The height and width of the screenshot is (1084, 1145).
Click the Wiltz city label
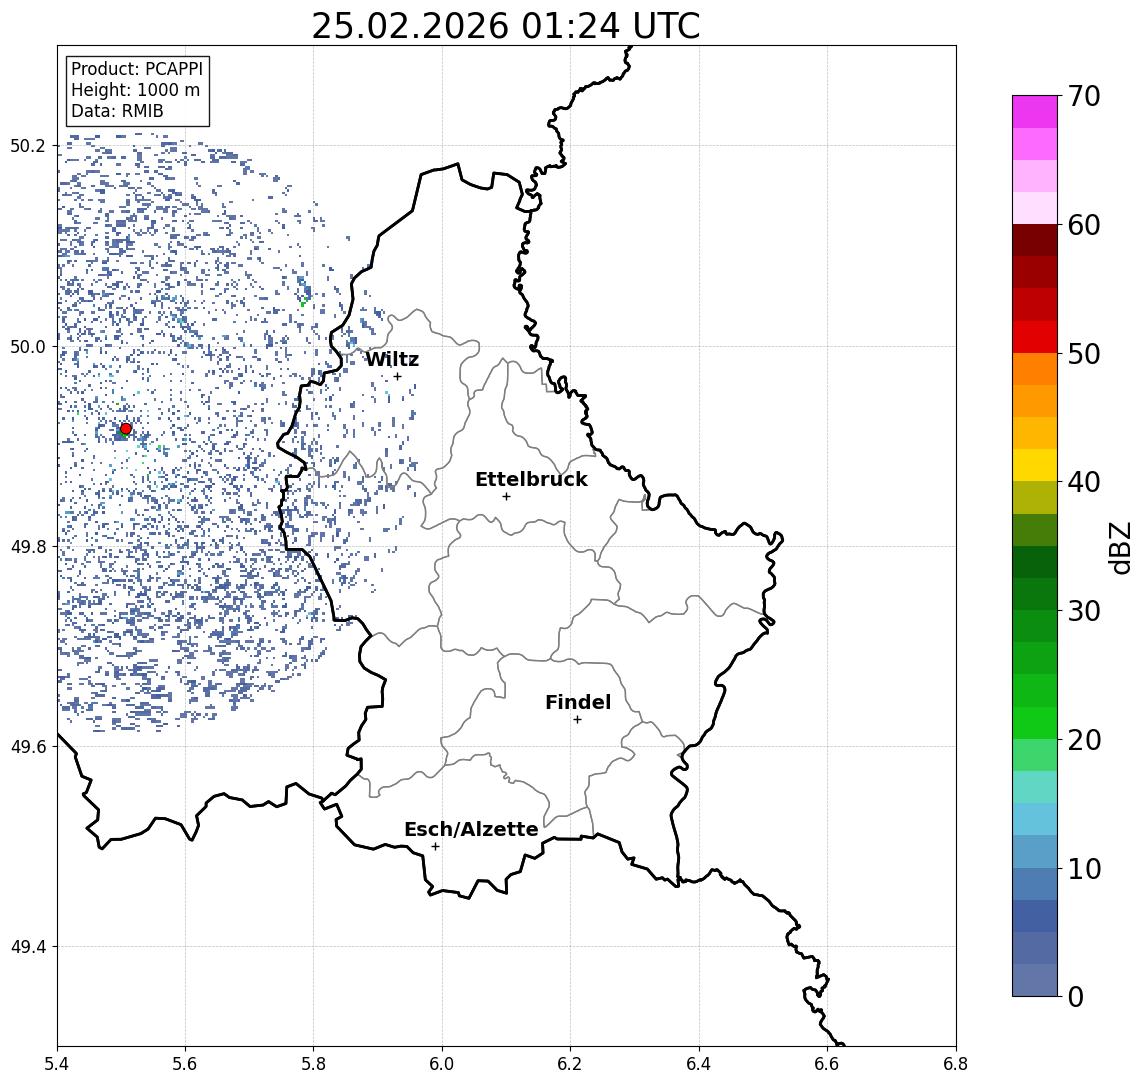pyautogui.click(x=392, y=359)
